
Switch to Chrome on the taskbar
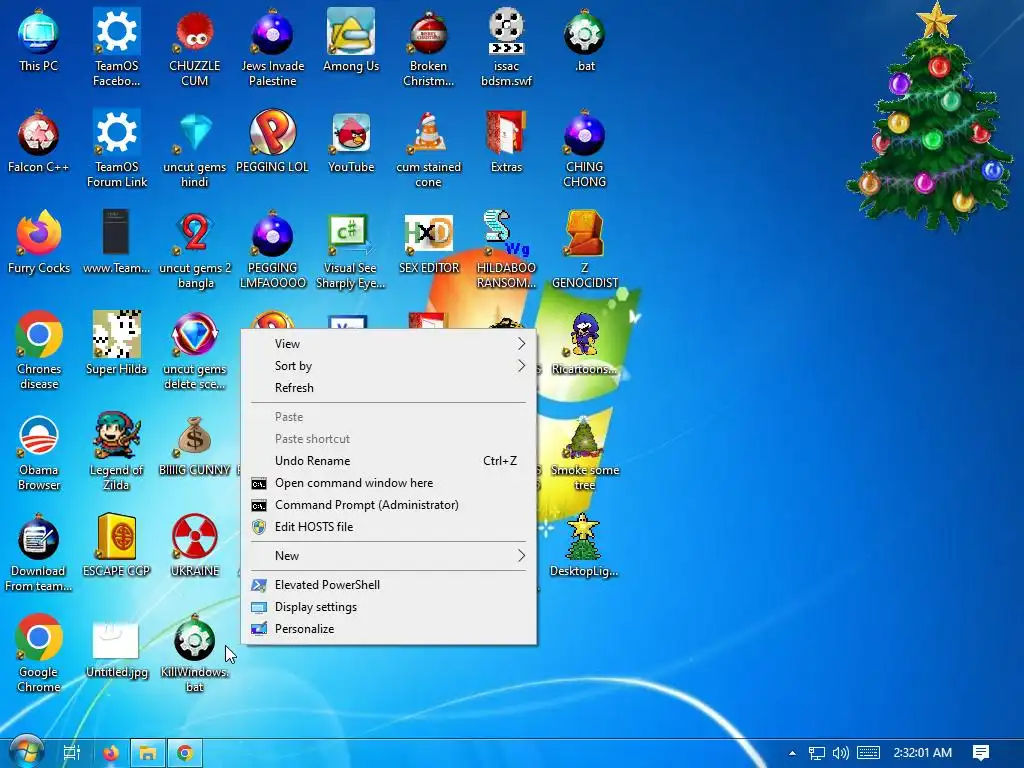point(185,753)
